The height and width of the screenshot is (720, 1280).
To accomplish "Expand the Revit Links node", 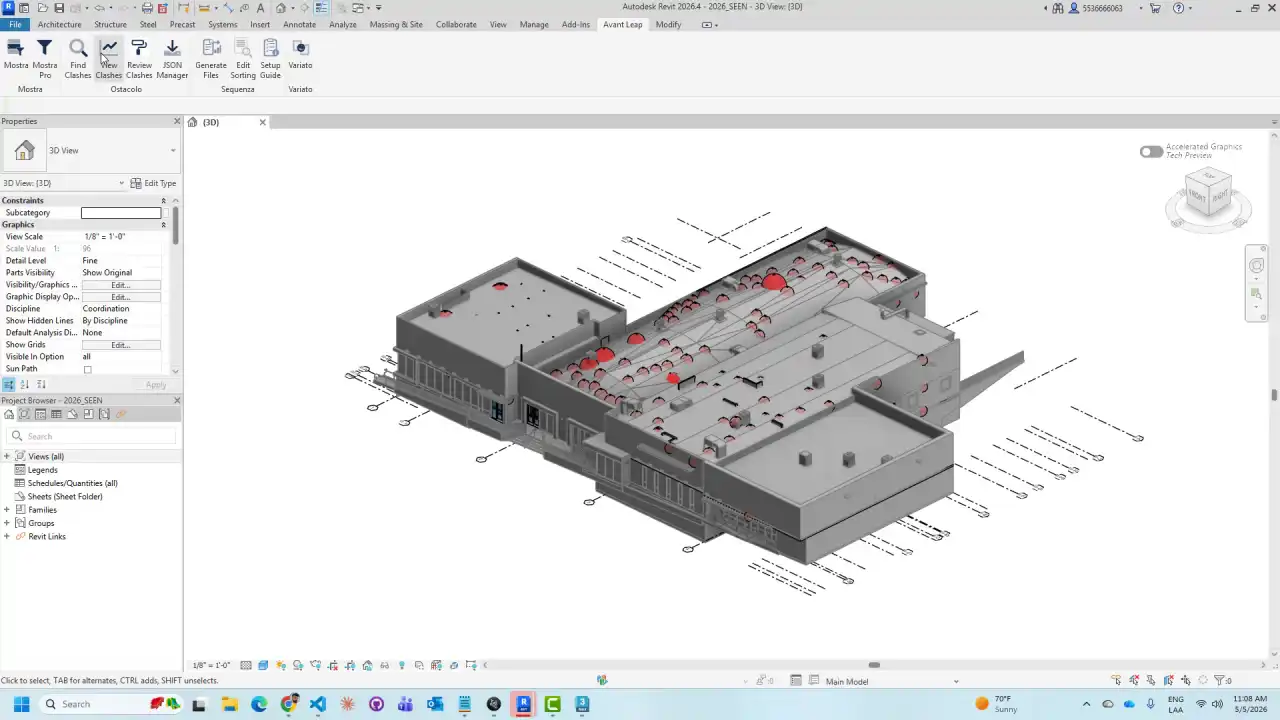I will click(x=7, y=536).
